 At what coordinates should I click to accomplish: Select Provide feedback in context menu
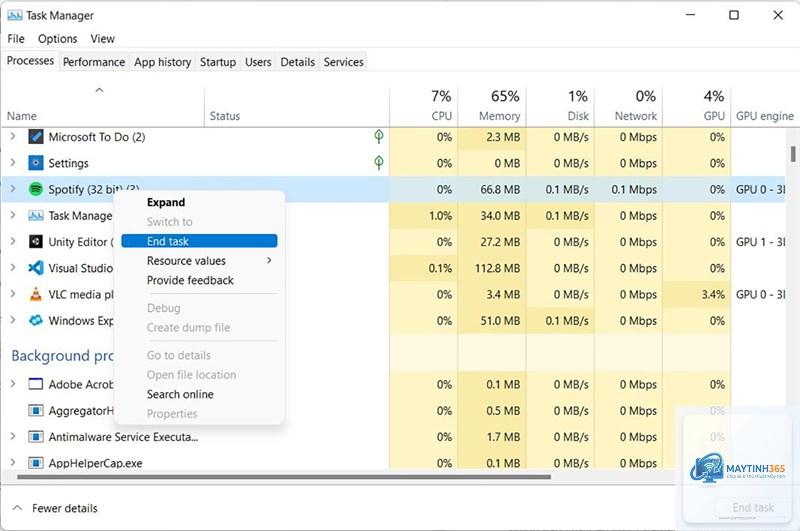tap(199, 281)
